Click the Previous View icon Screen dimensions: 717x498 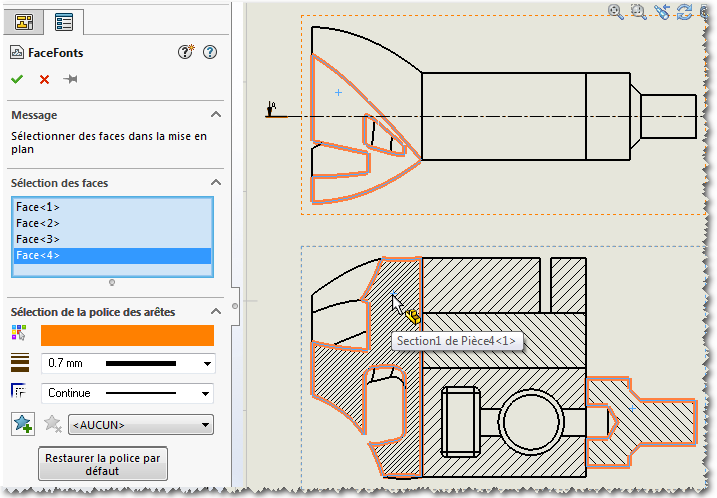click(662, 12)
